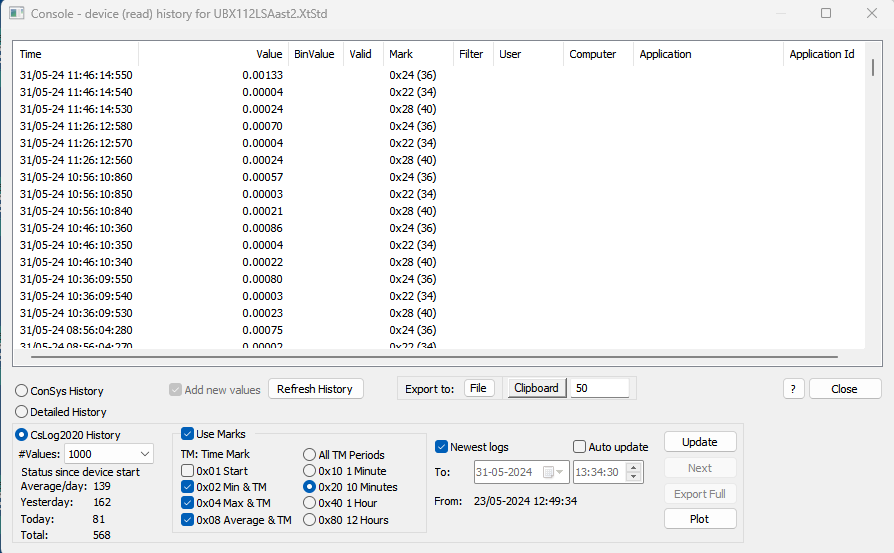The height and width of the screenshot is (553, 894).
Task: Enable the 0x01 Start checkbox
Action: pos(188,471)
